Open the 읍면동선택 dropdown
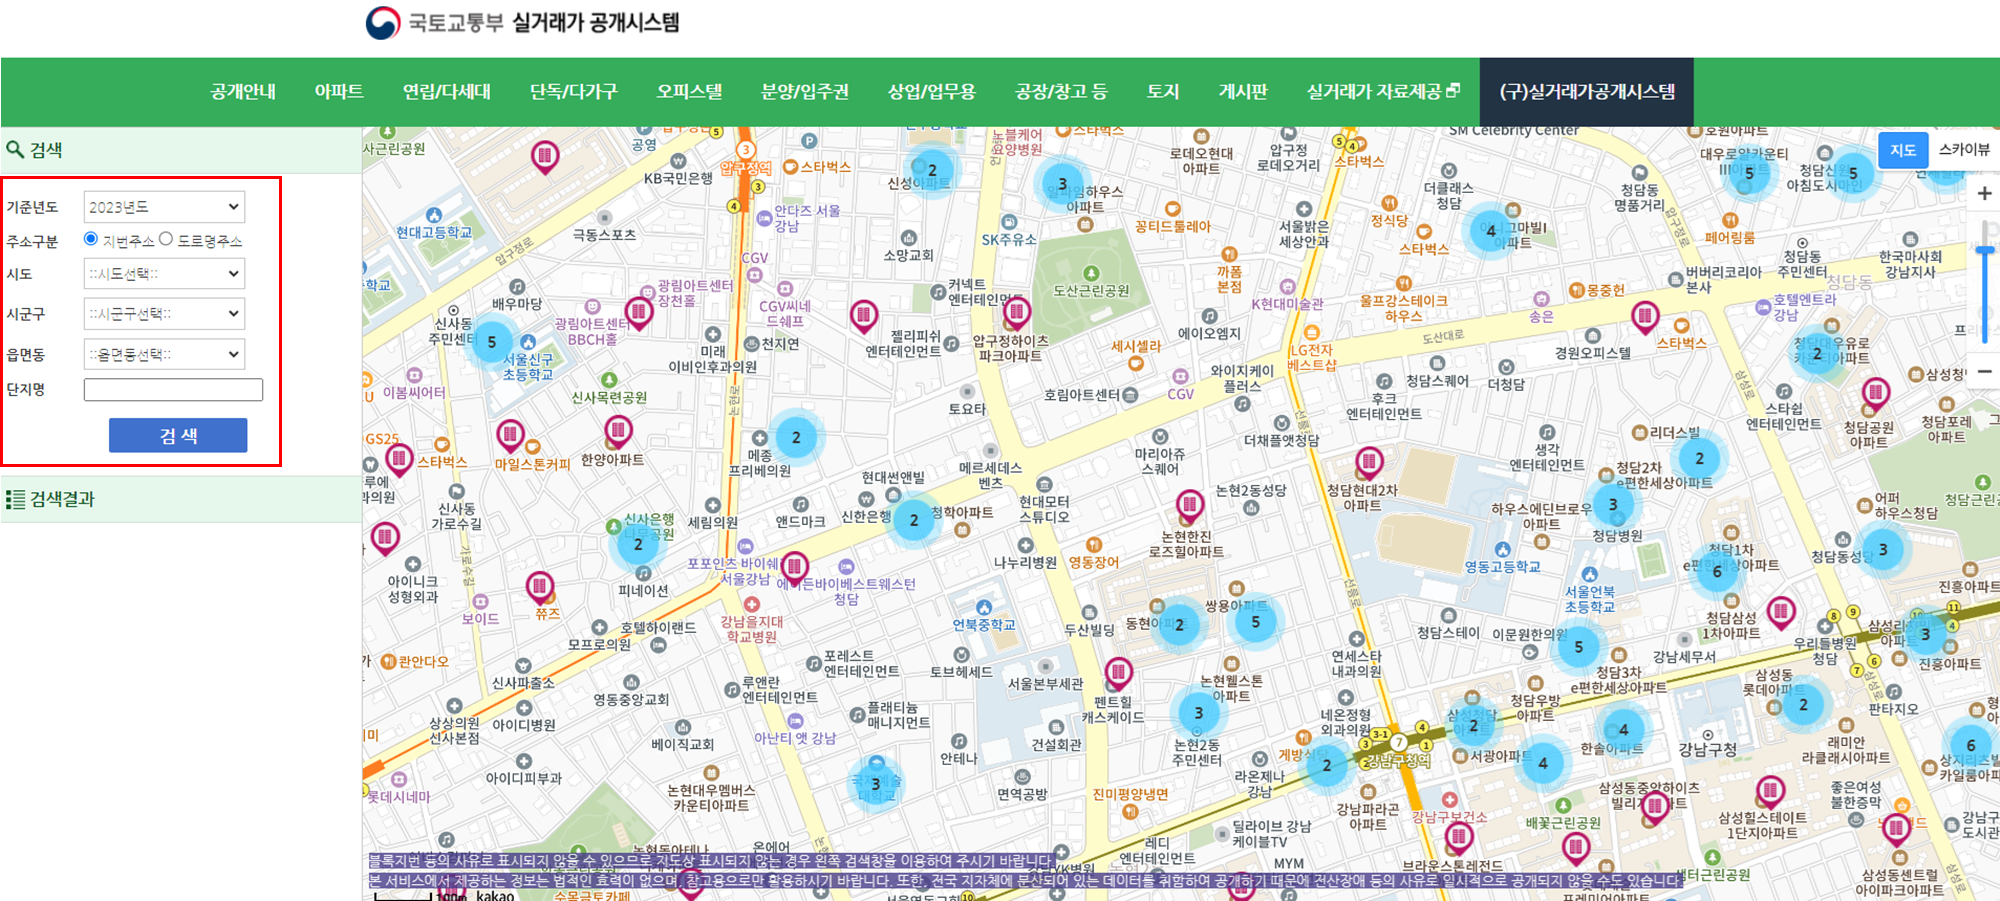This screenshot has height=901, width=2000. click(164, 355)
